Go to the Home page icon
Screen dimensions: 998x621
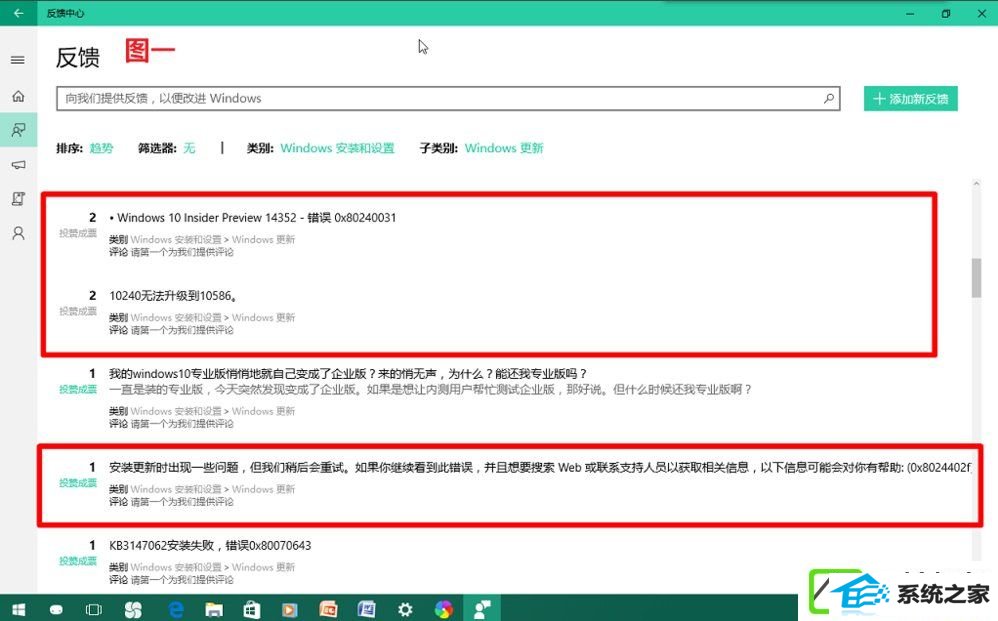tap(18, 96)
